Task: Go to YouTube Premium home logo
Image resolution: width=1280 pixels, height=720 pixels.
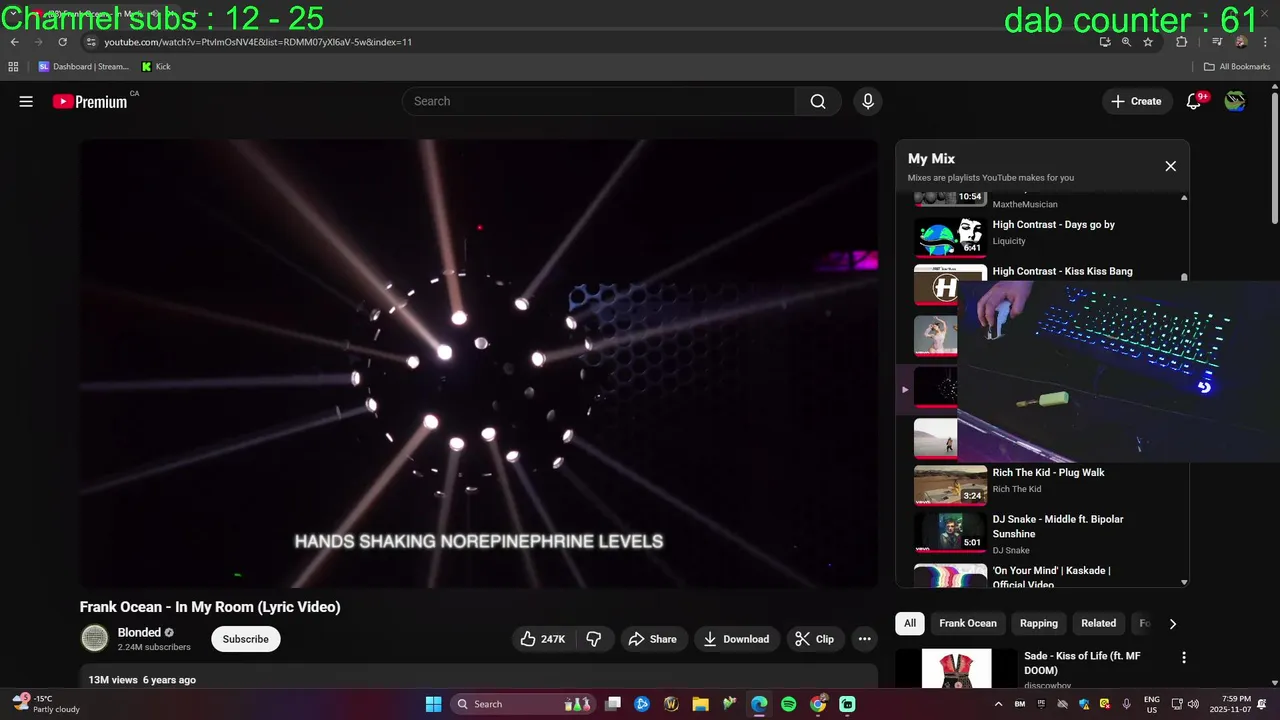Action: tap(90, 101)
